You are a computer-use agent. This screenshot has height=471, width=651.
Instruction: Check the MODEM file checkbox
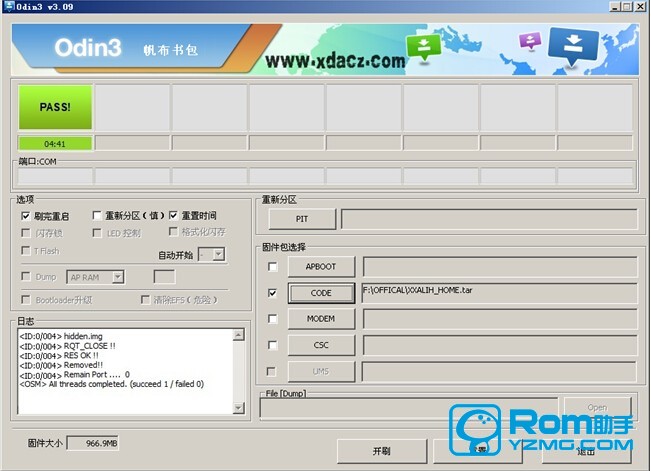point(272,319)
